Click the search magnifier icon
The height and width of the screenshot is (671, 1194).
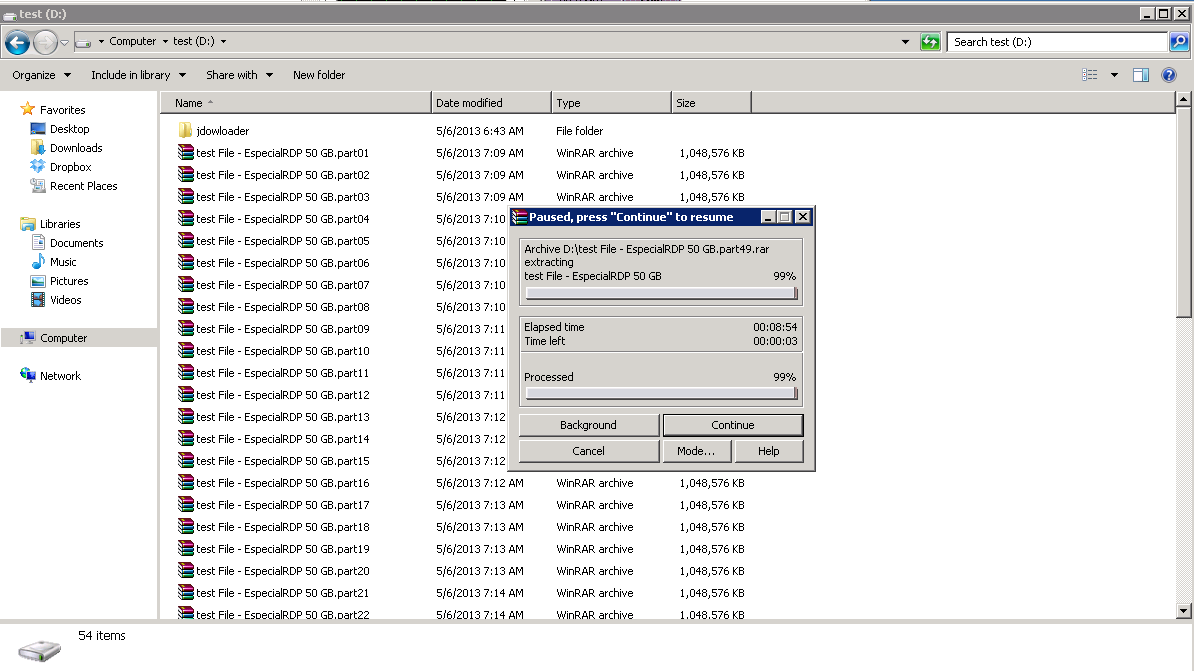coord(1180,42)
